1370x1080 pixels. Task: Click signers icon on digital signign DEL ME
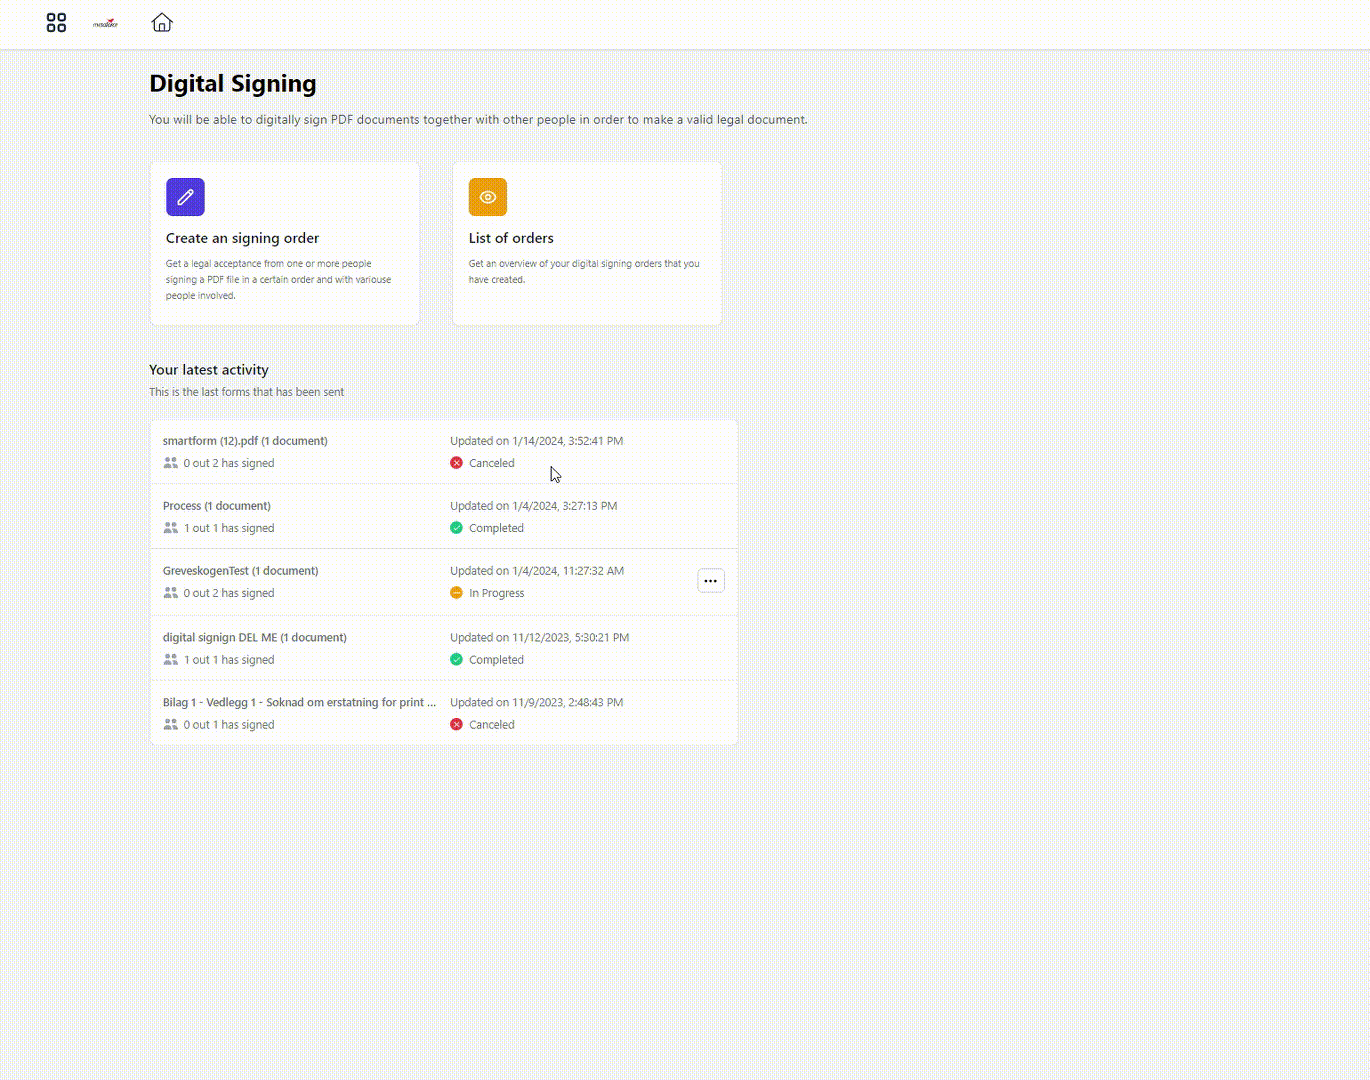[171, 660]
